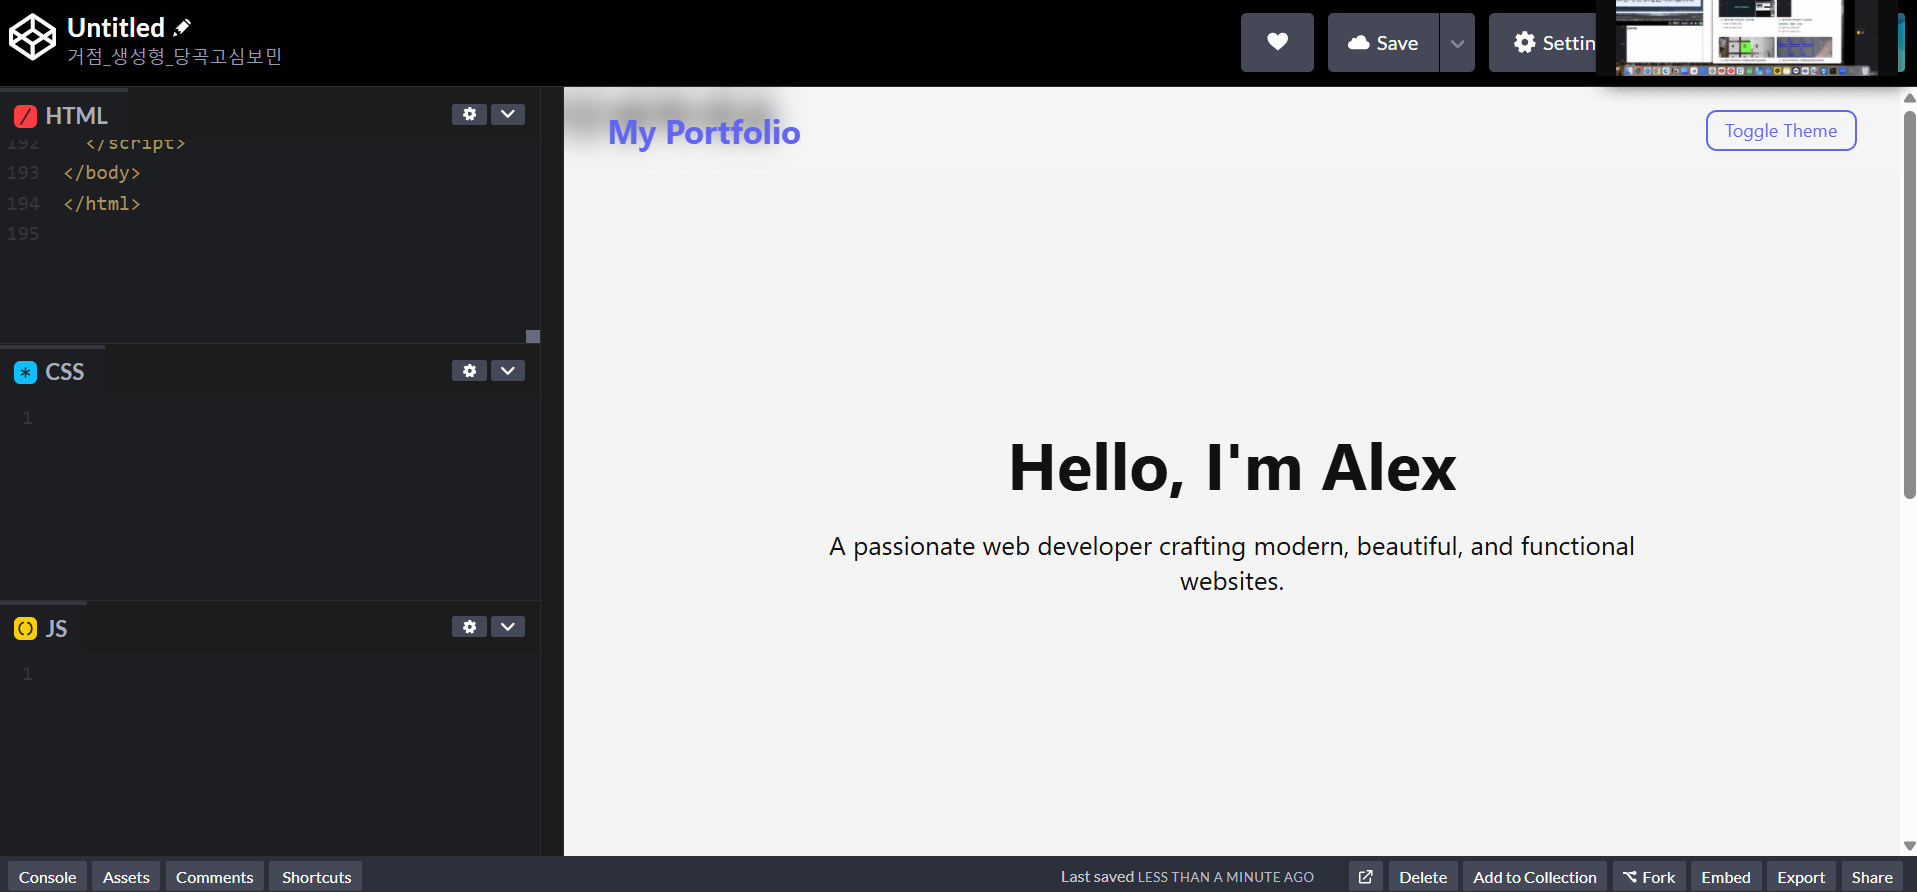The height and width of the screenshot is (892, 1917).
Task: Click the JS language icon
Action: click(25, 628)
